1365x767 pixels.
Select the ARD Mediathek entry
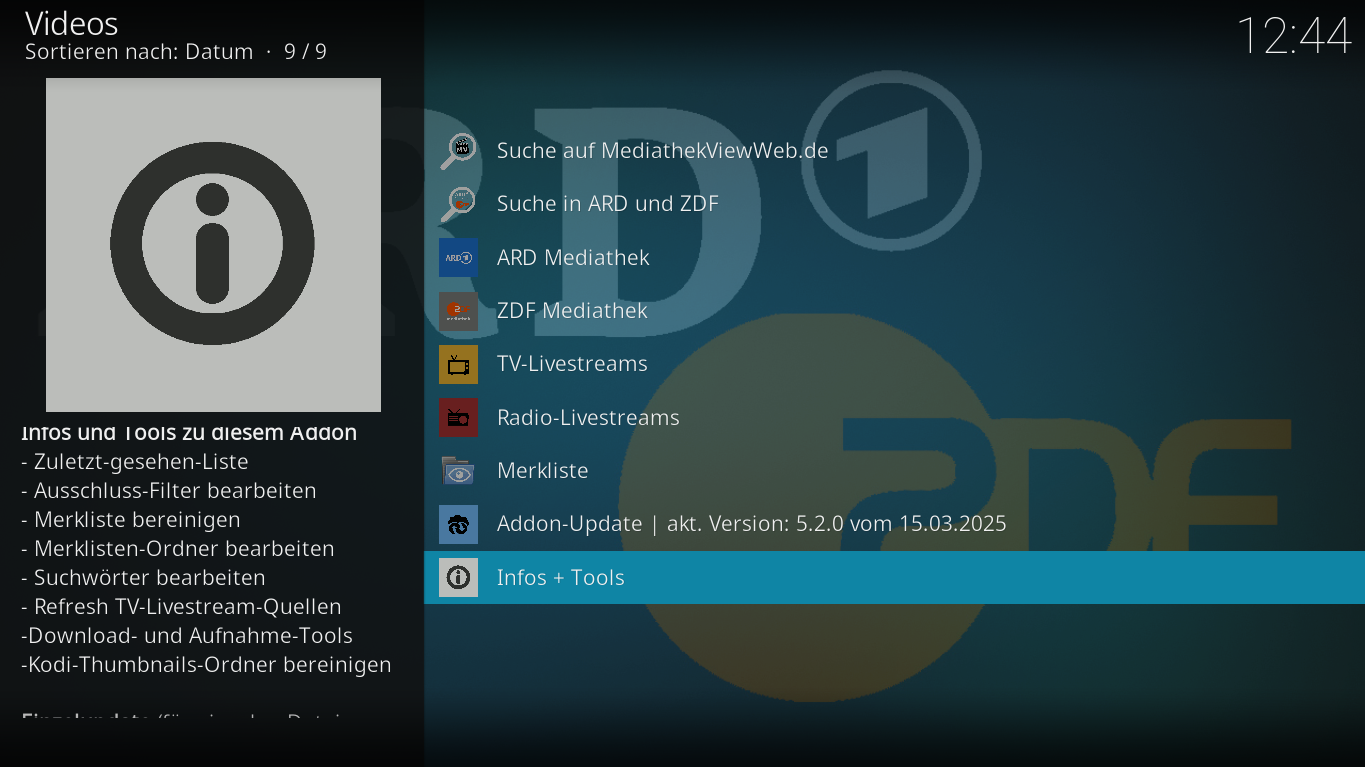point(894,257)
